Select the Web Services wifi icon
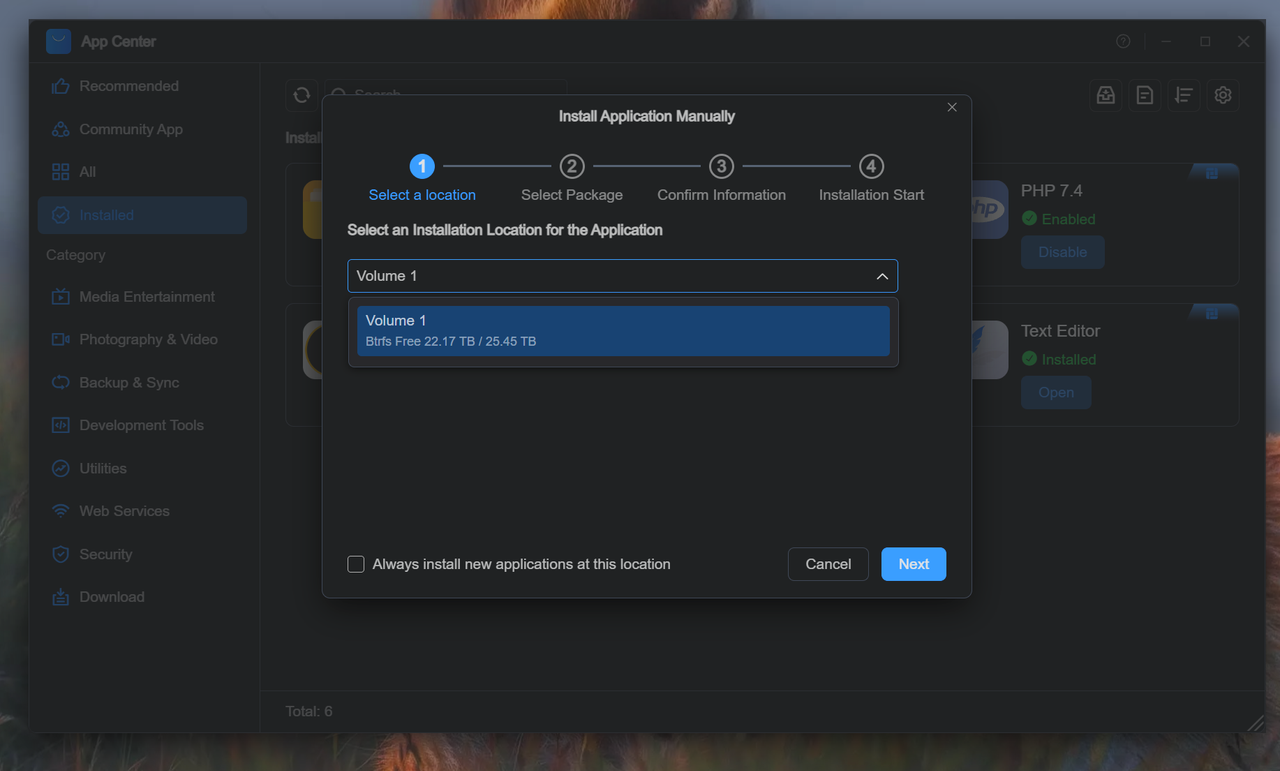This screenshot has height=771, width=1280. coord(60,511)
